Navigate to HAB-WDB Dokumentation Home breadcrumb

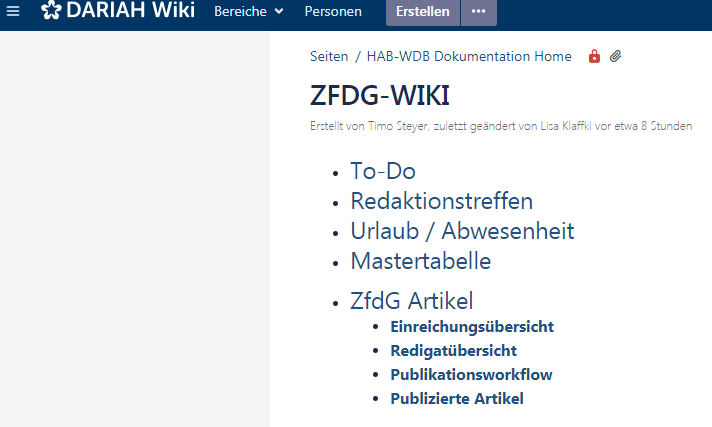tap(469, 57)
